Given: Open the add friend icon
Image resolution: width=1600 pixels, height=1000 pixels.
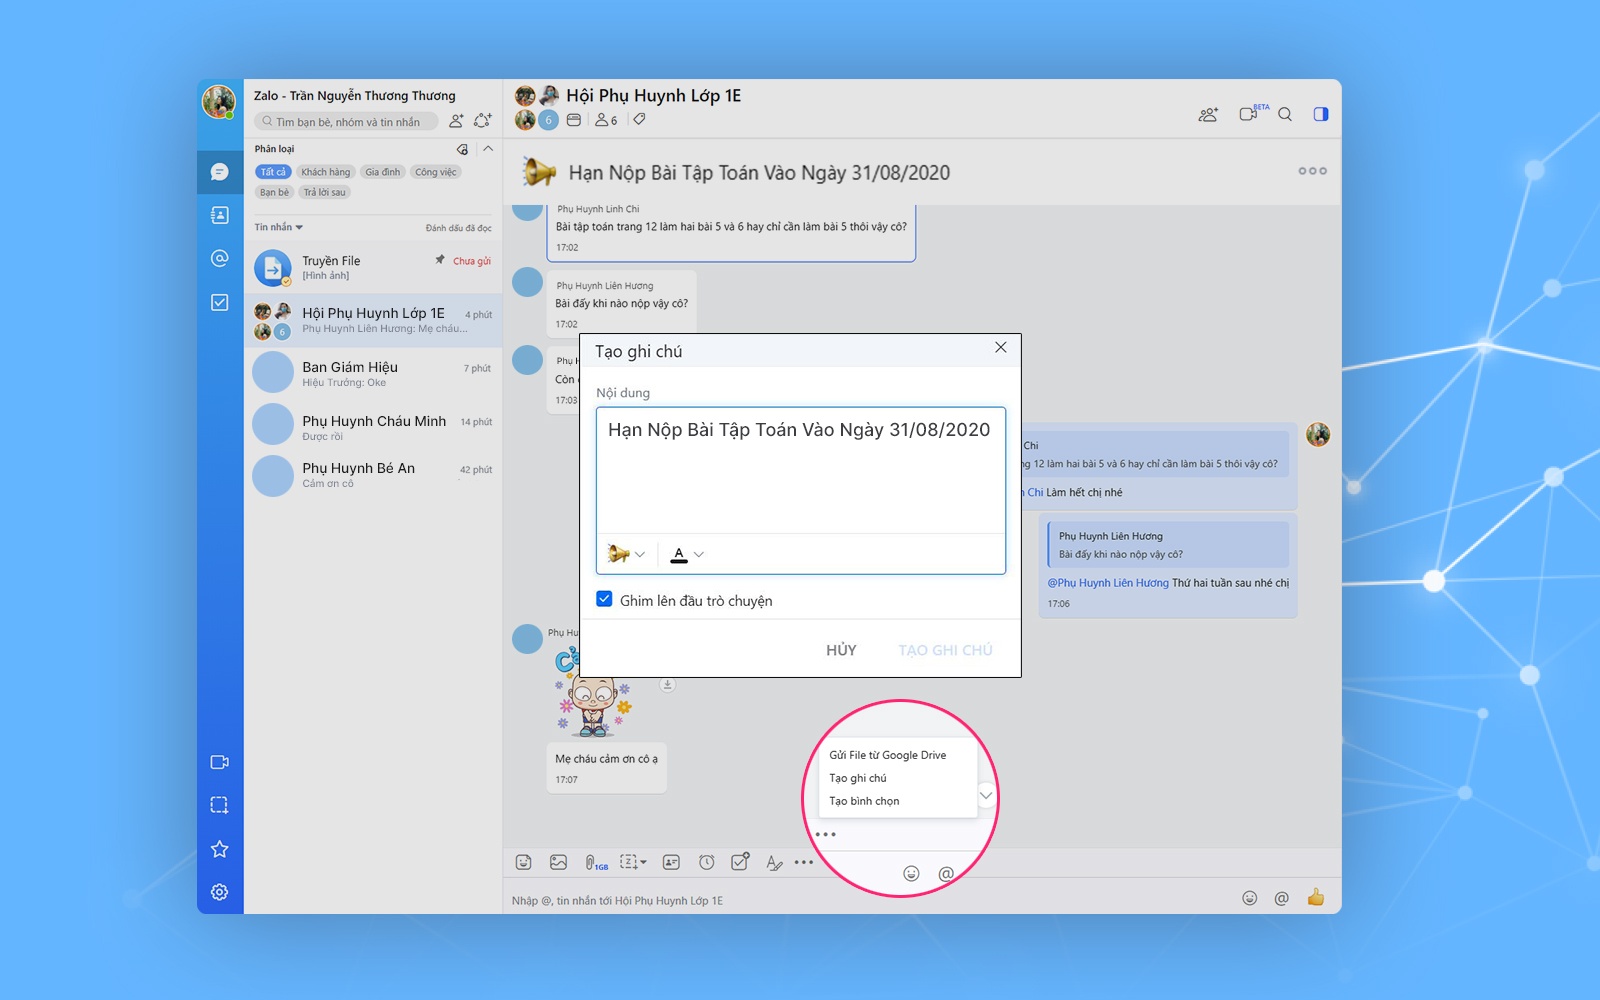Looking at the screenshot, I should (456, 121).
